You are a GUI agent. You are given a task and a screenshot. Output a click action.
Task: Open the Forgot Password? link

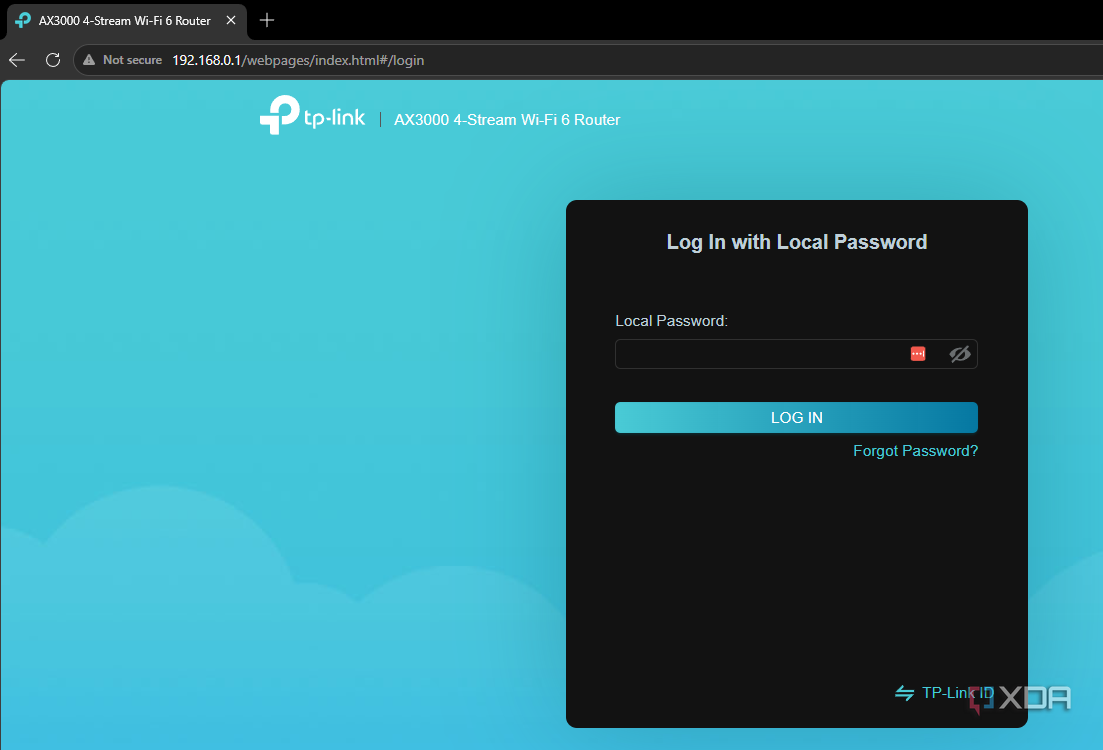(x=915, y=451)
